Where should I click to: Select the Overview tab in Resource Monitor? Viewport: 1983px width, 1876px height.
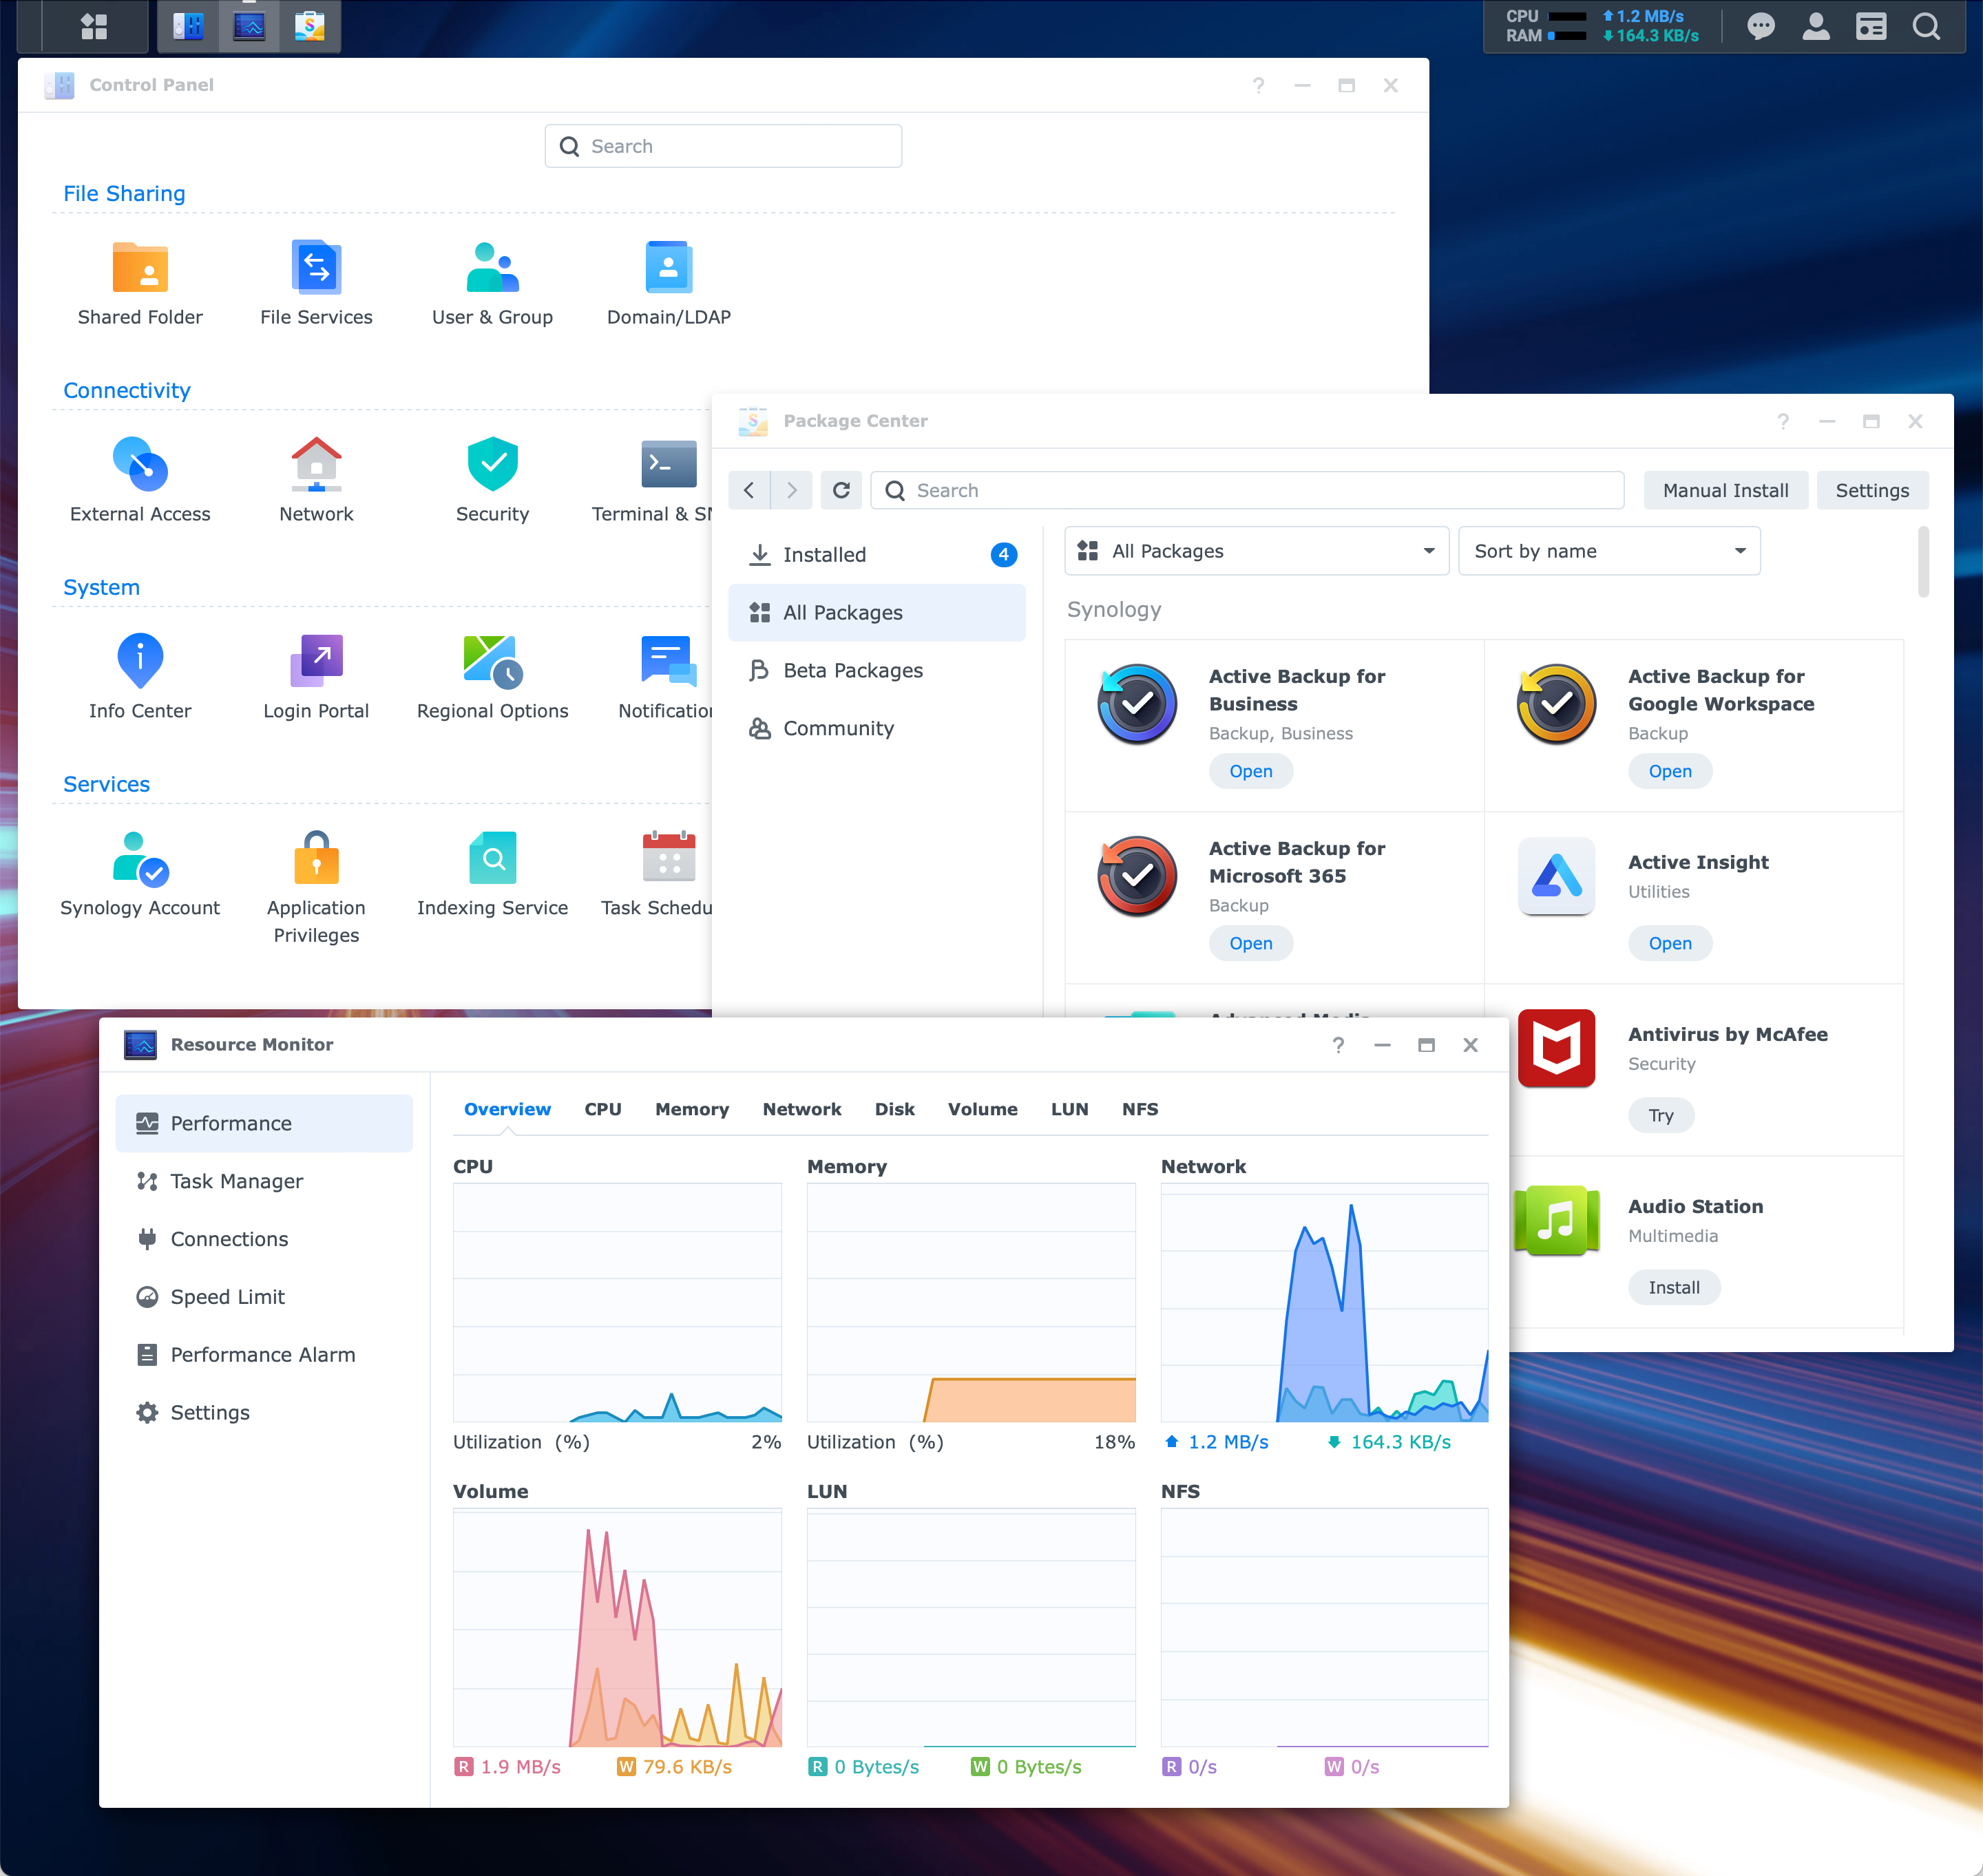click(507, 1109)
